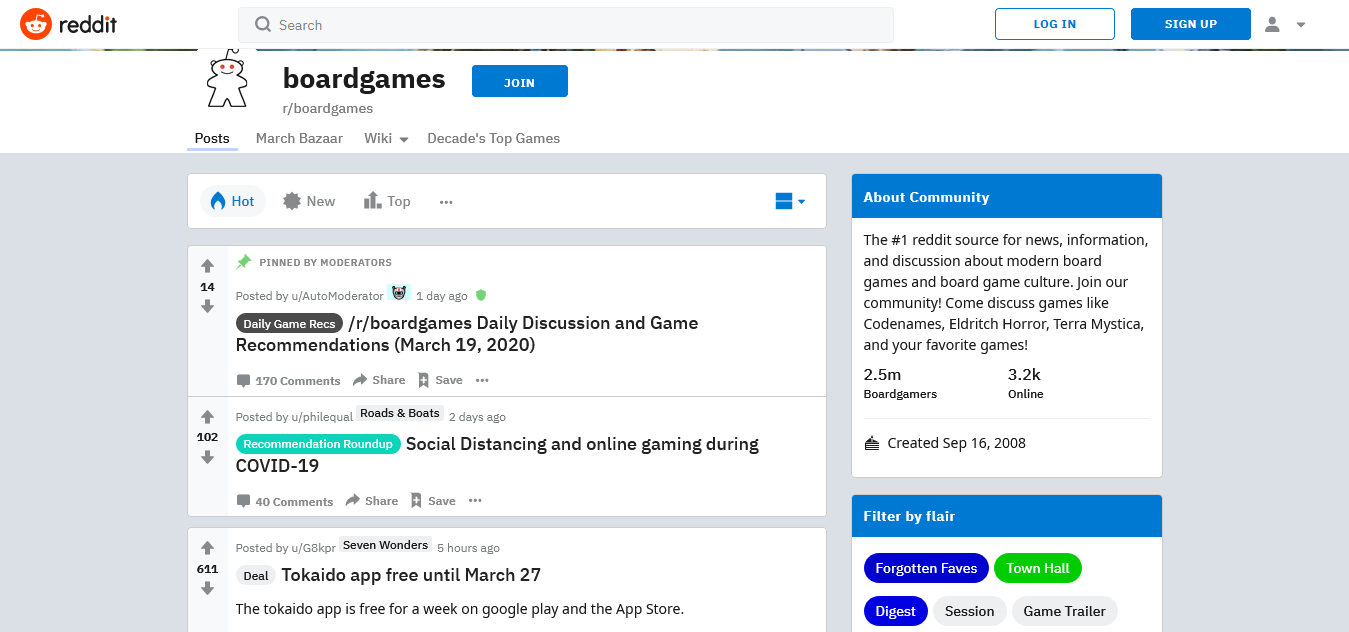Sort posts by New

click(309, 201)
